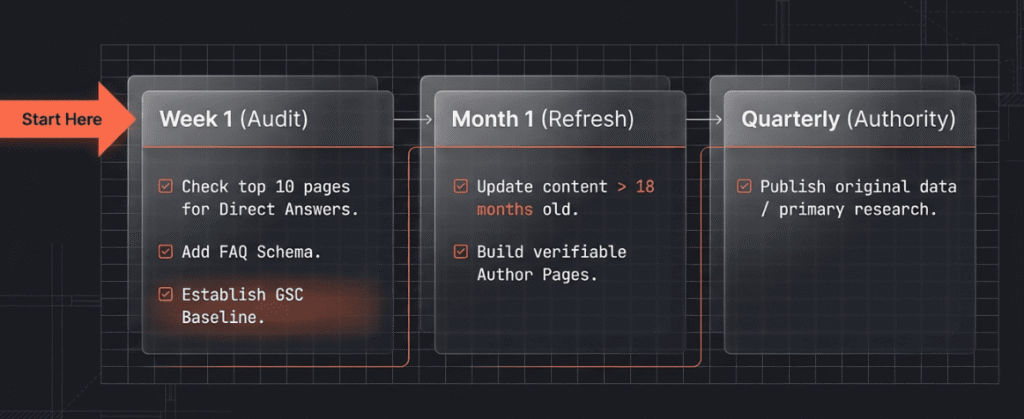
Task: Click arrow between Week 1 and Month 1
Action: click(x=412, y=119)
